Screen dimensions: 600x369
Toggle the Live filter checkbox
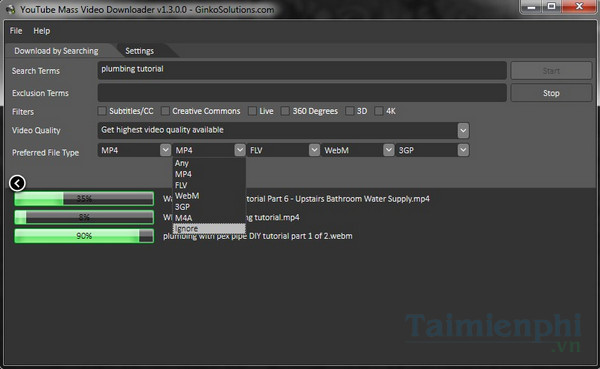tap(252, 111)
